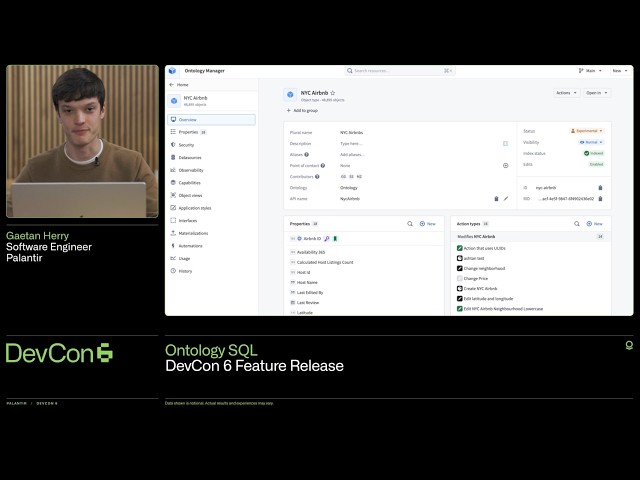Click the Airbnb ID primary key icon
640x480 pixels.
pos(327,238)
